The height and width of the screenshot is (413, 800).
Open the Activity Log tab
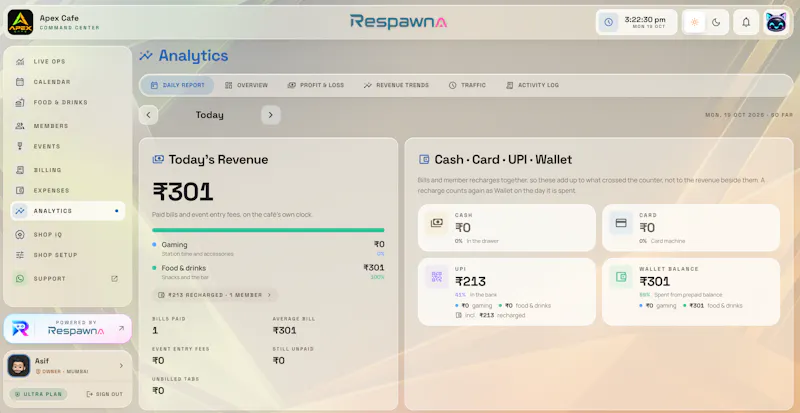[x=533, y=85]
